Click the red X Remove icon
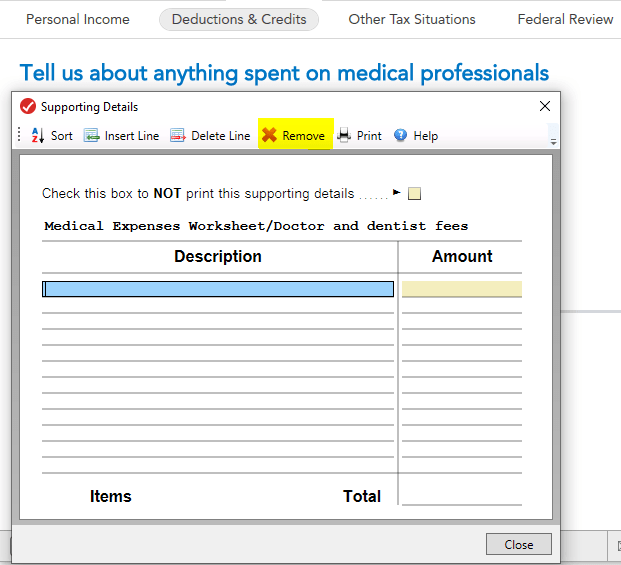621x565 pixels. 269,135
